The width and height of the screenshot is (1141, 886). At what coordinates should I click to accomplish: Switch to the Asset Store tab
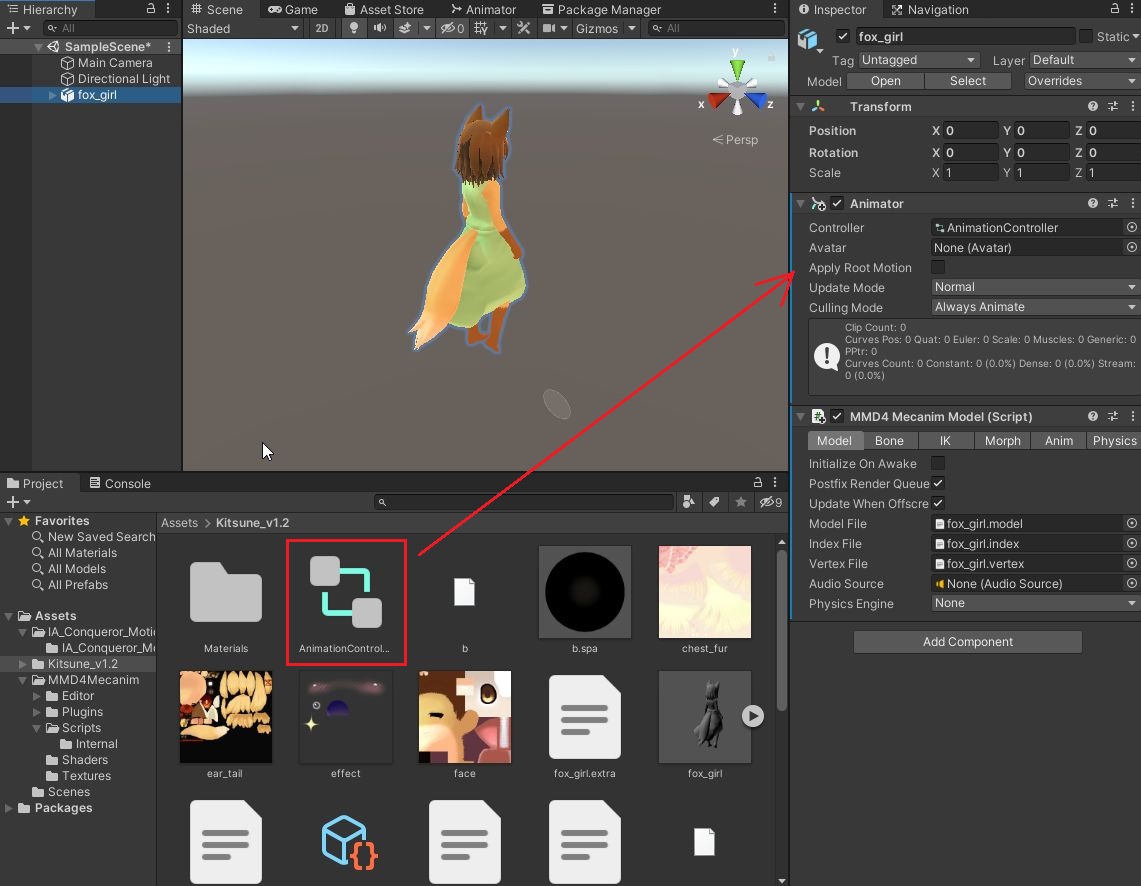[x=383, y=9]
